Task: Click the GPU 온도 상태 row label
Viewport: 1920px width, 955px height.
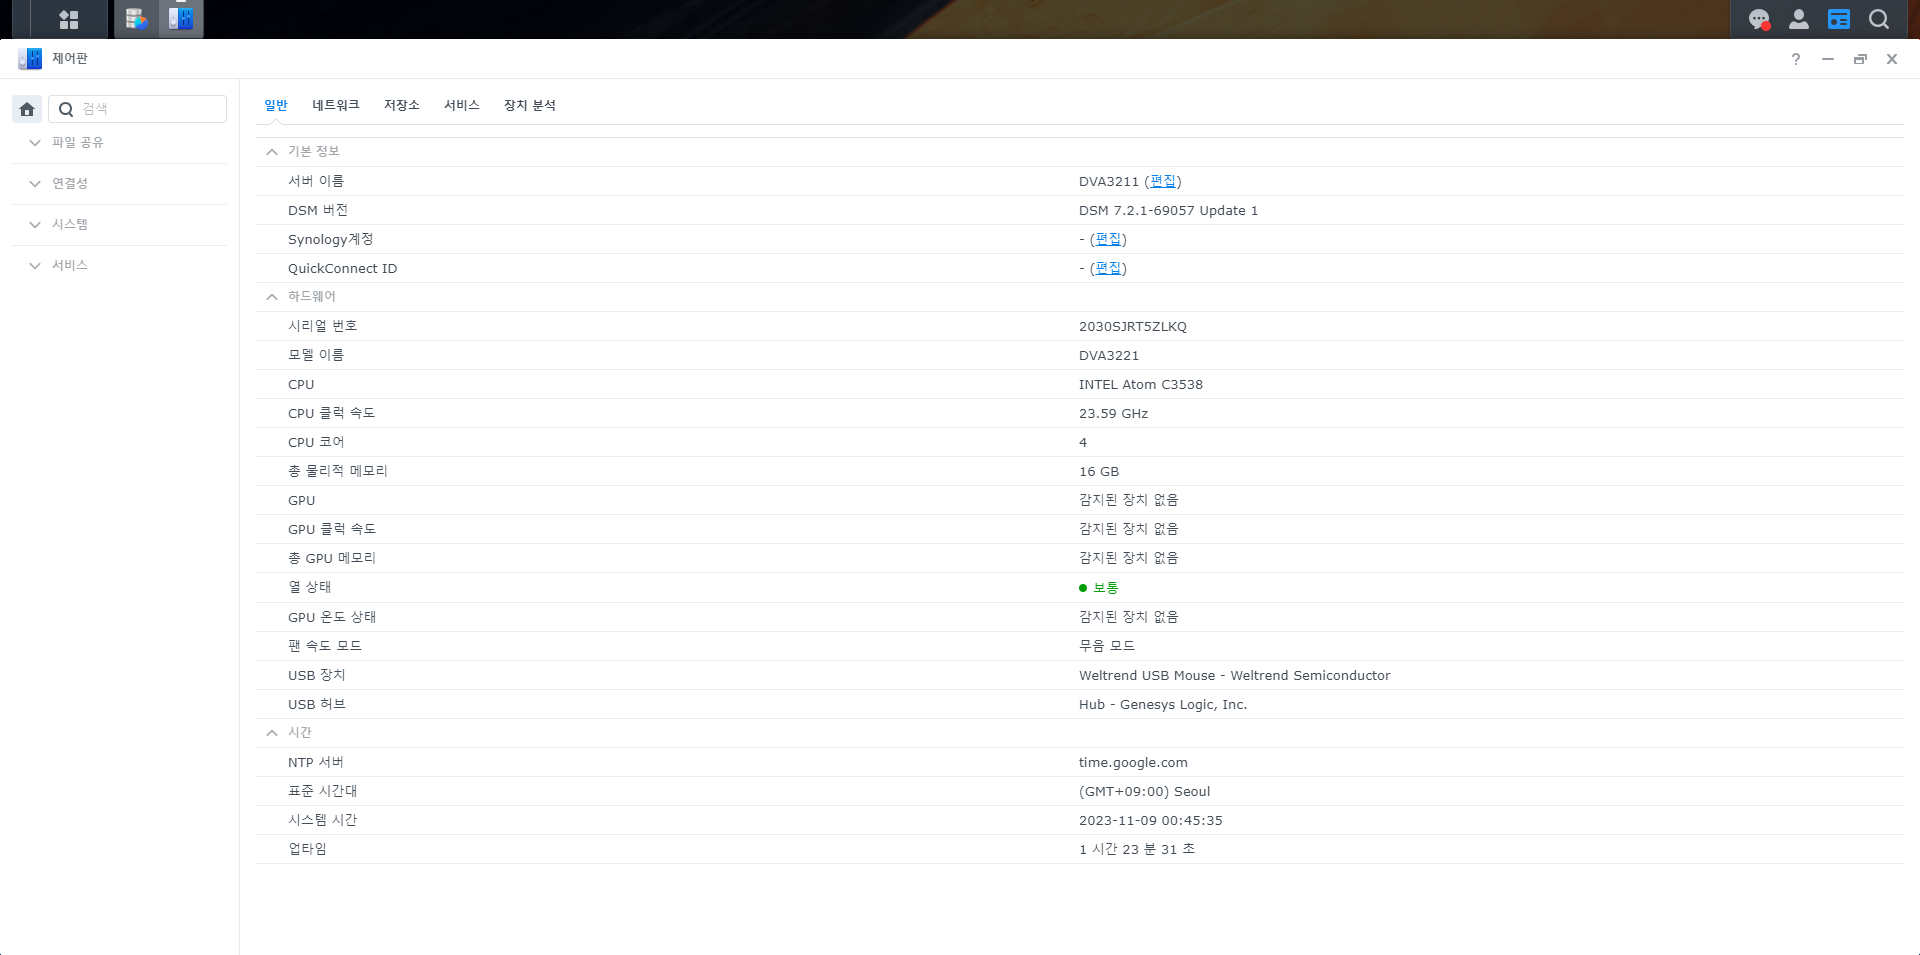Action: click(x=332, y=617)
